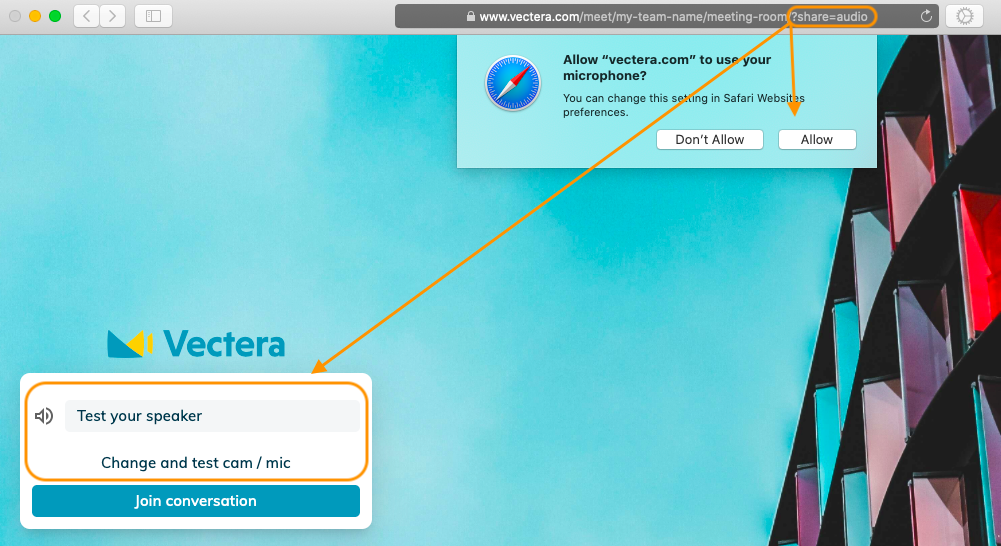Screen dimensions: 1001x546
Task: Join the conversation
Action: [x=196, y=501]
